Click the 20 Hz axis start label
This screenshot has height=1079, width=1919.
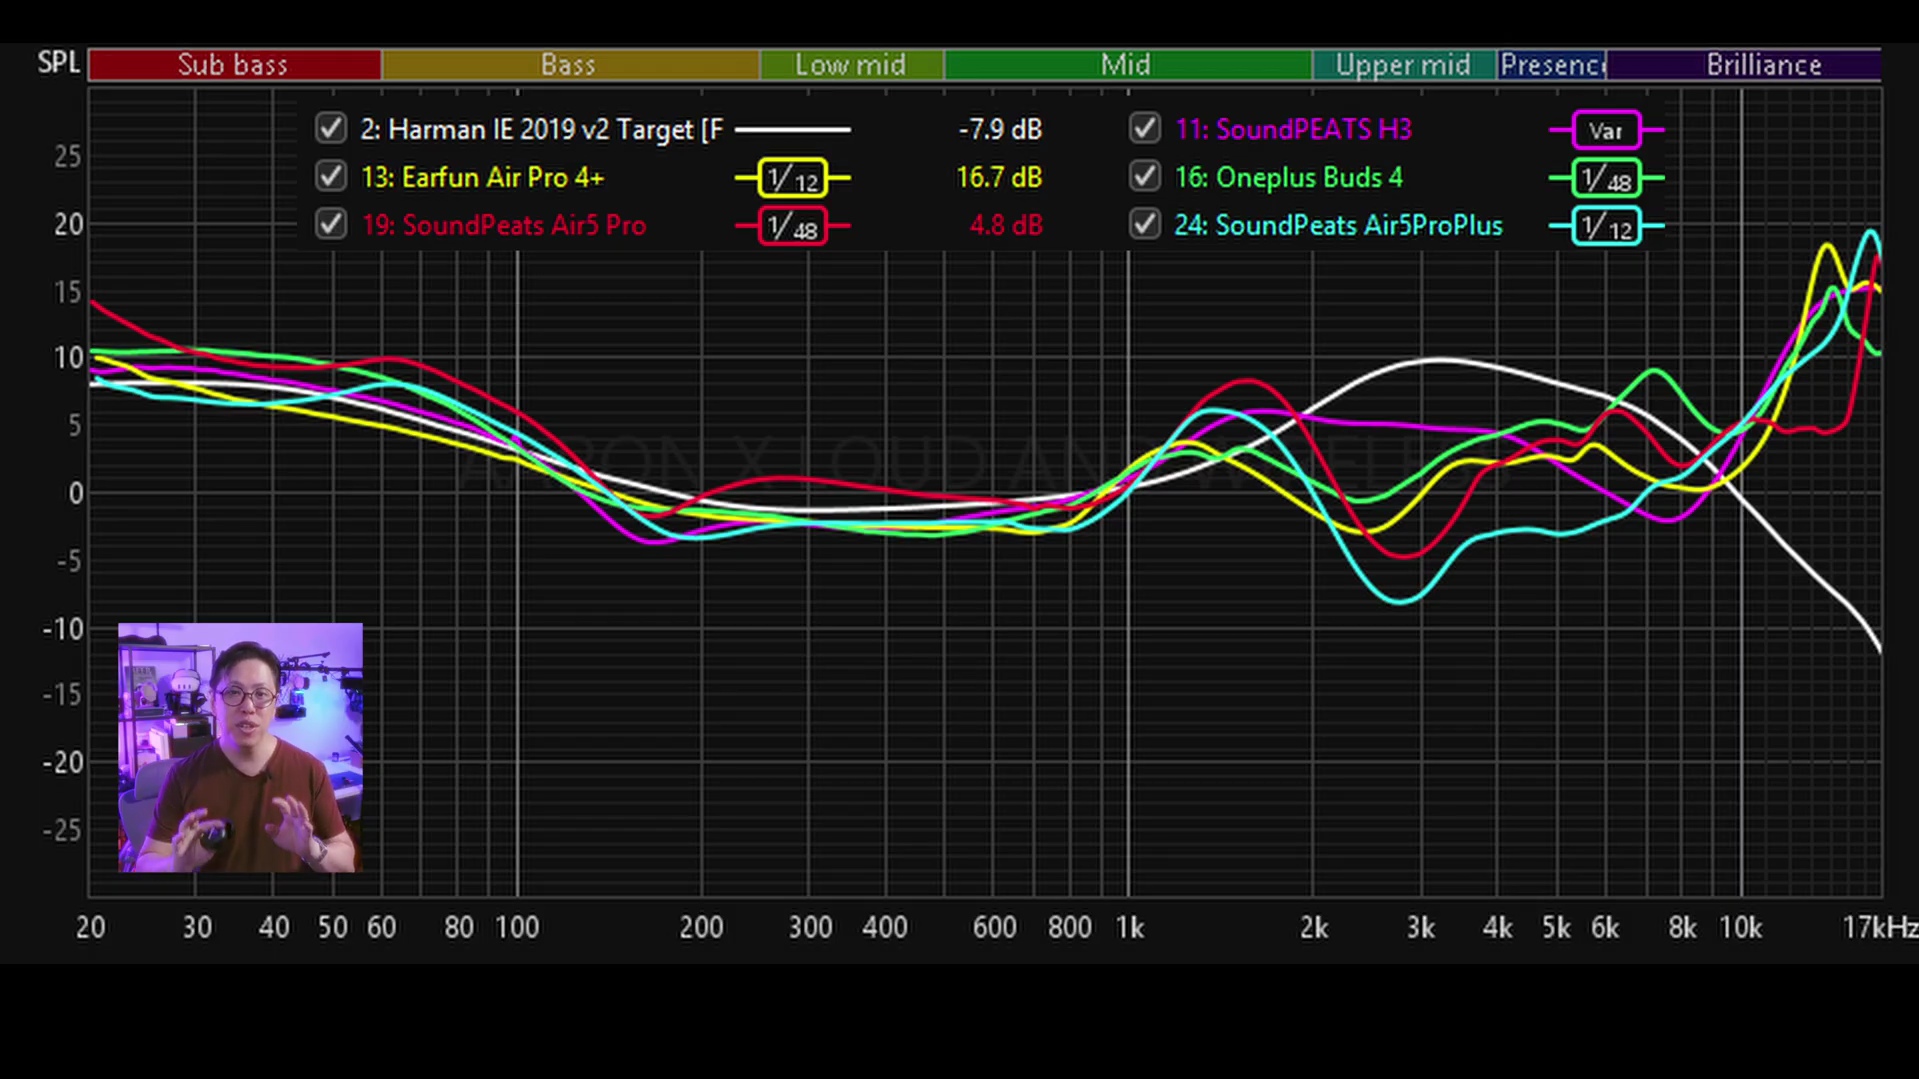(90, 928)
